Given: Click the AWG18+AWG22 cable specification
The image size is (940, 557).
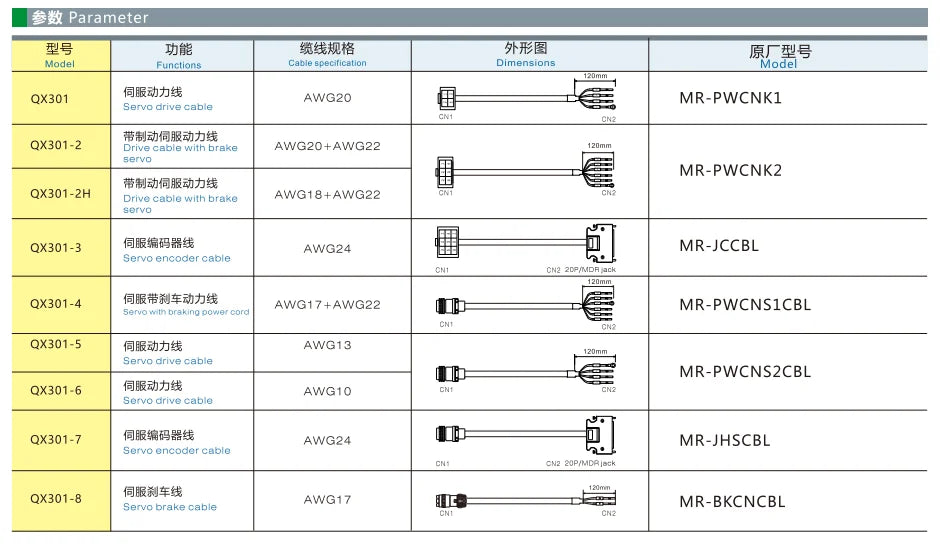Looking at the screenshot, I should [x=327, y=194].
